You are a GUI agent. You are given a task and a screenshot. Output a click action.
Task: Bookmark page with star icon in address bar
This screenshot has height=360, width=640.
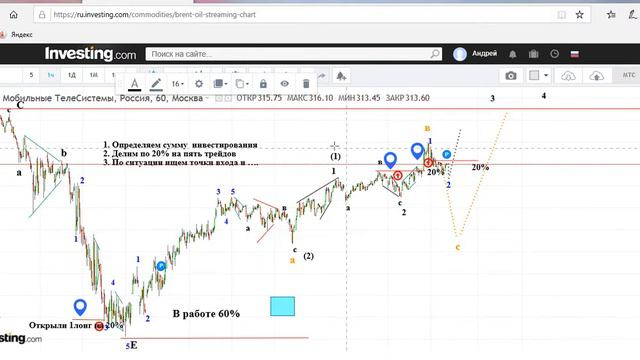(x=579, y=15)
